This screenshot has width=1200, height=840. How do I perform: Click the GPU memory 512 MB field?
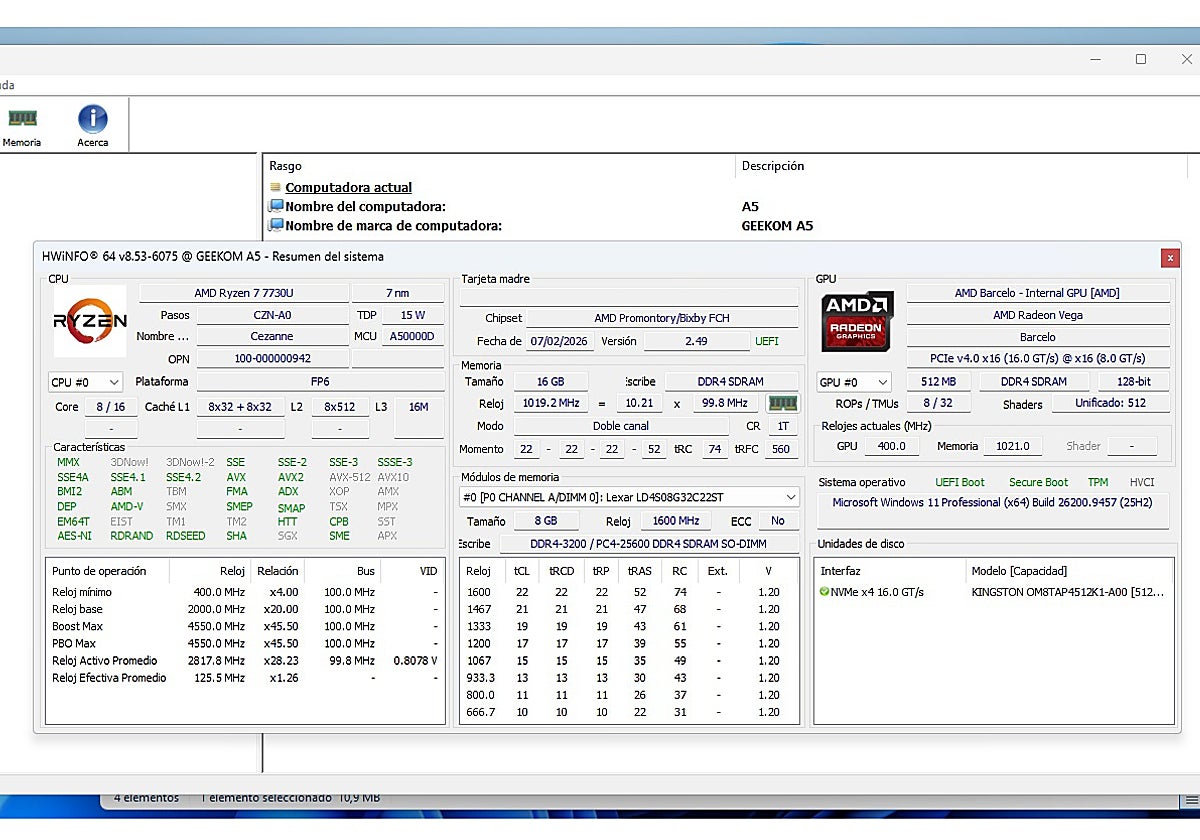(x=937, y=381)
